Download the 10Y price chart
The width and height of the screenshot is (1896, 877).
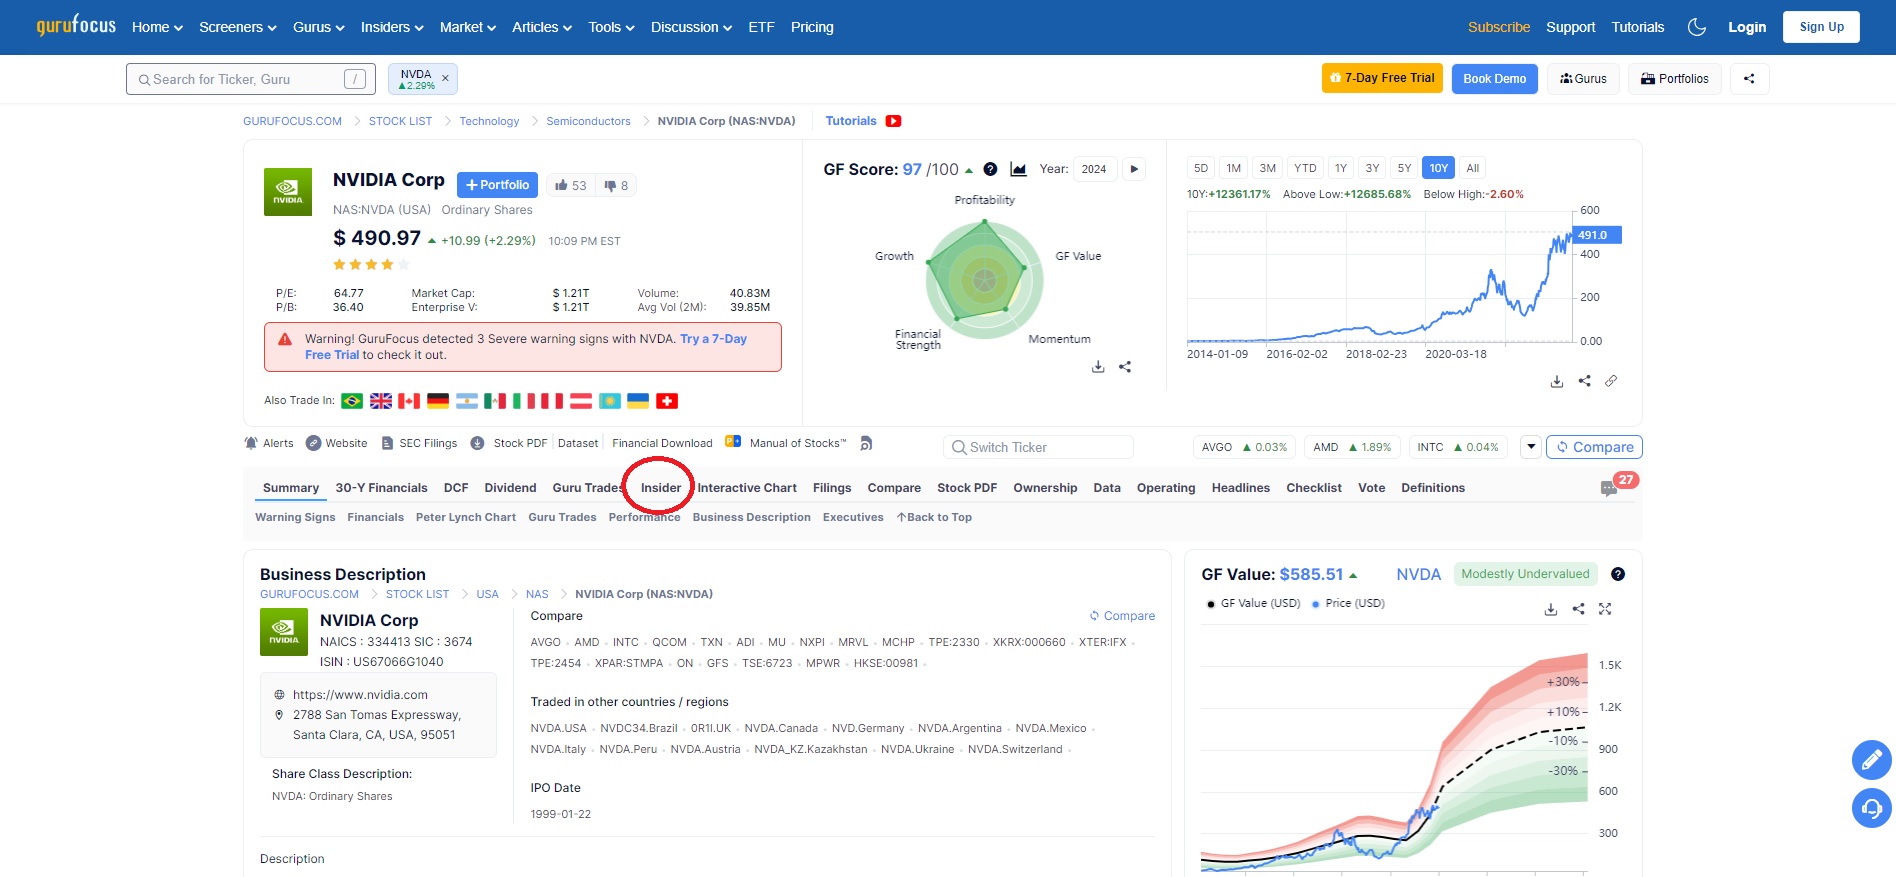[x=1557, y=381]
